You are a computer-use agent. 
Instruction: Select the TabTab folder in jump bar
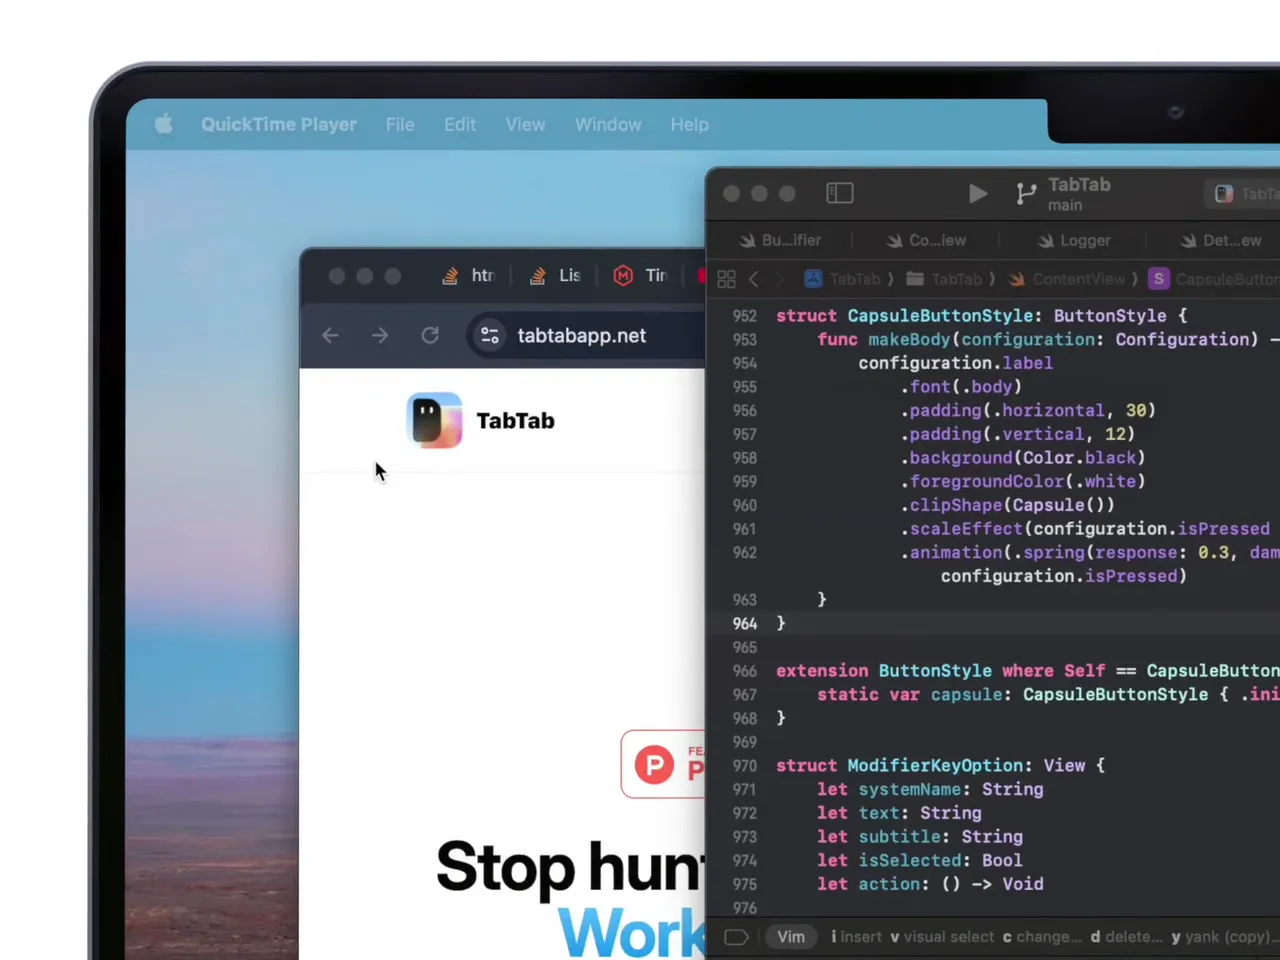944,279
